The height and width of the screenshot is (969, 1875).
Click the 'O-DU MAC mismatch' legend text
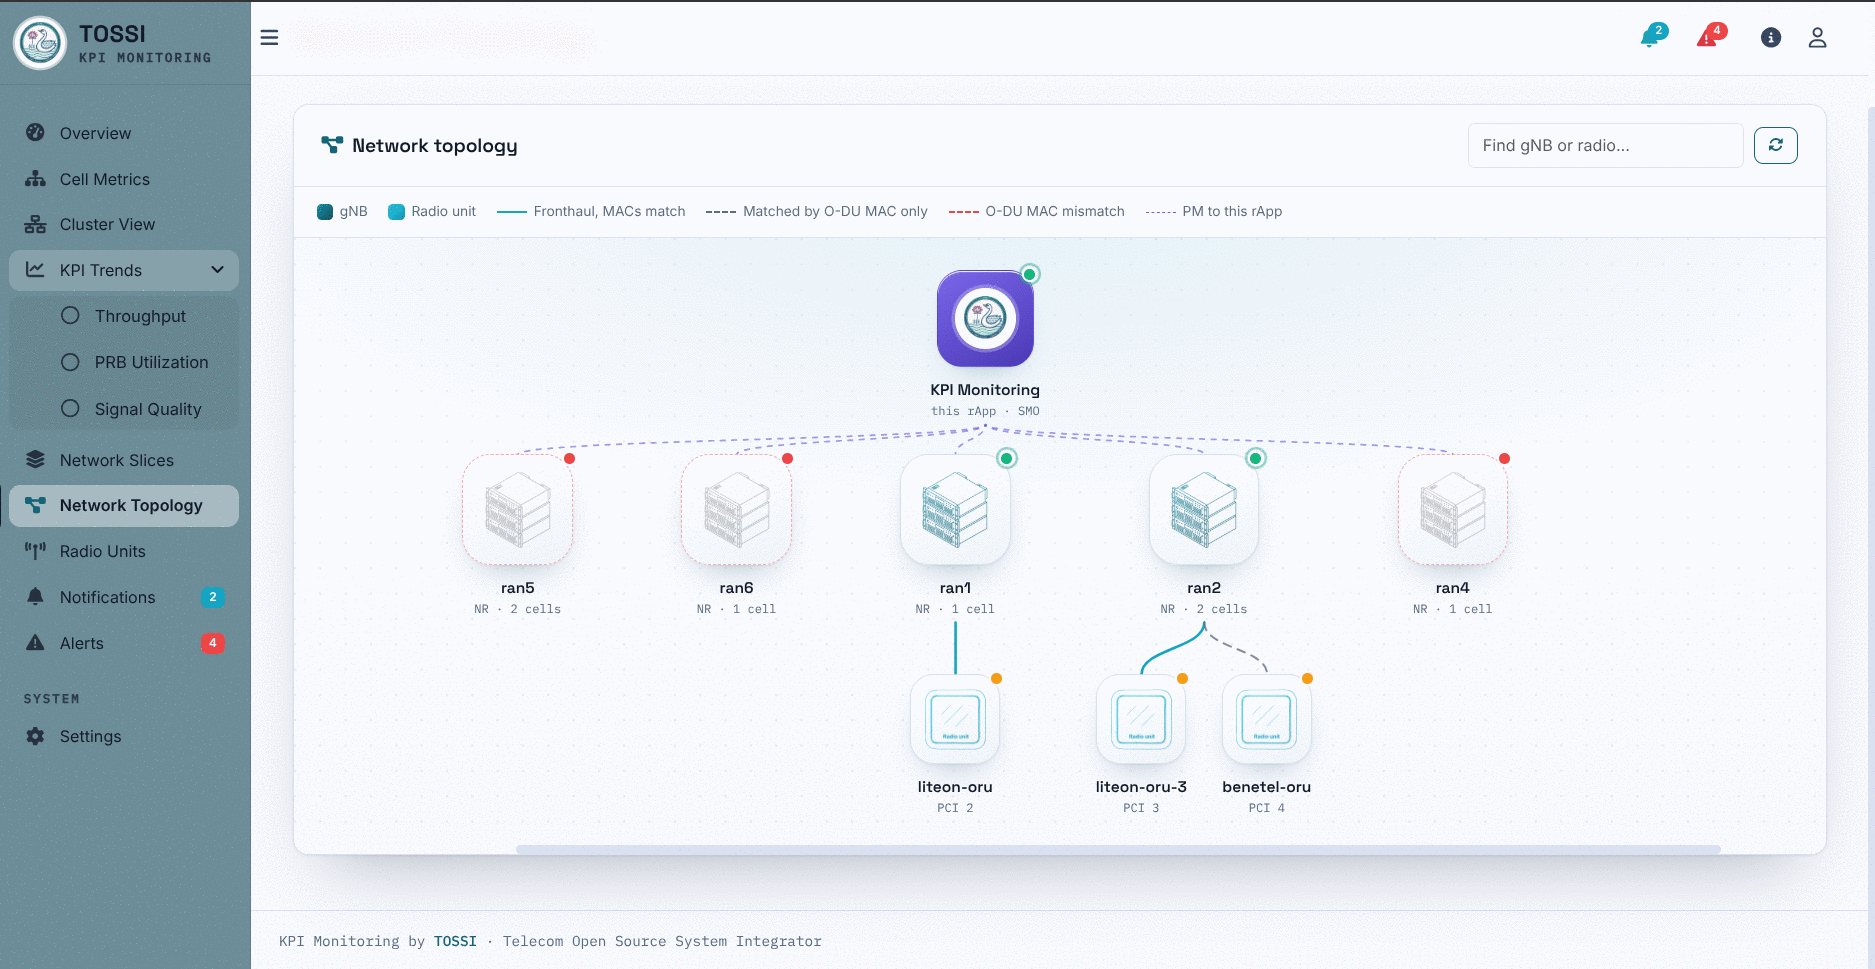[1055, 212]
